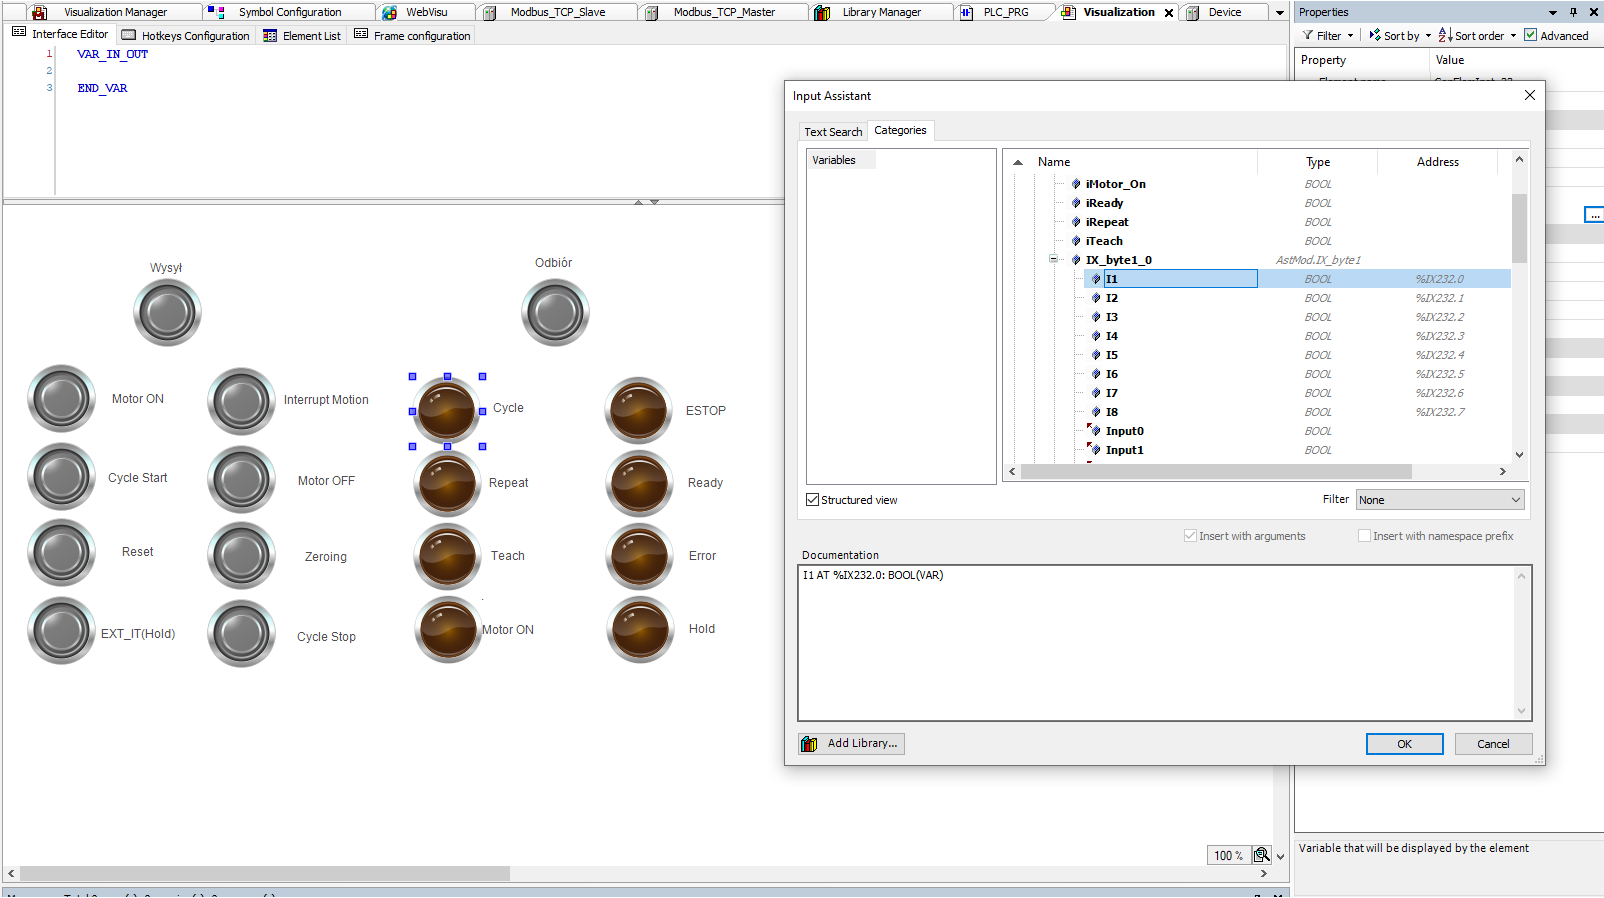
Task: Select the iReady variable
Action: click(x=1104, y=203)
